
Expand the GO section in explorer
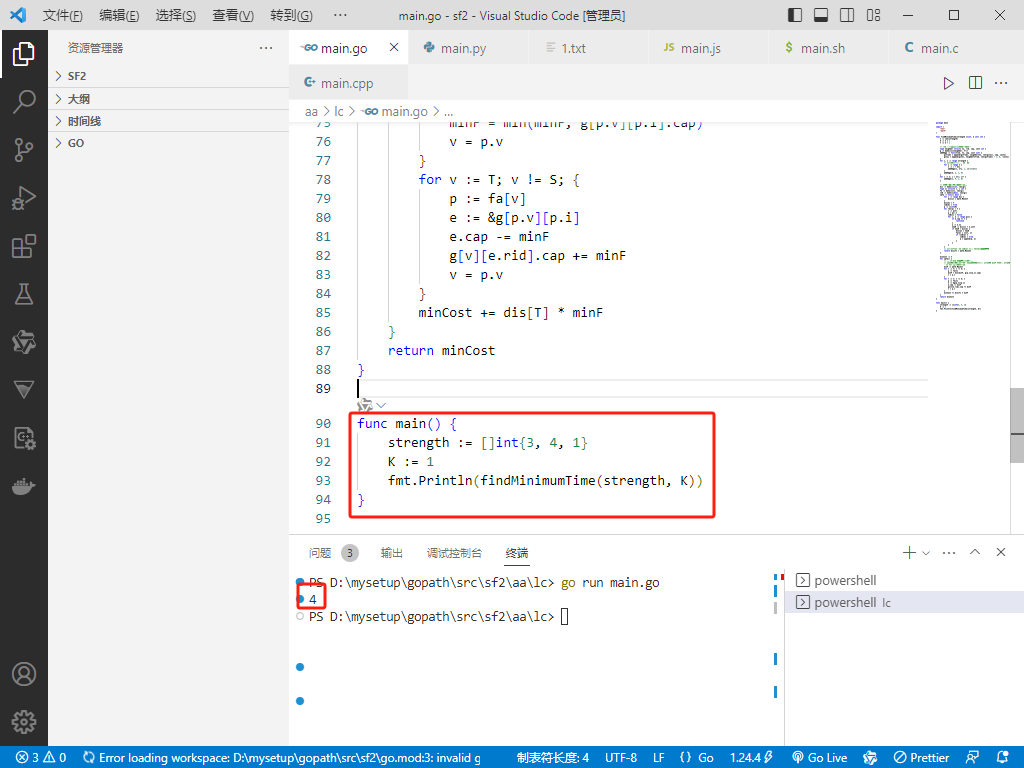168,143
